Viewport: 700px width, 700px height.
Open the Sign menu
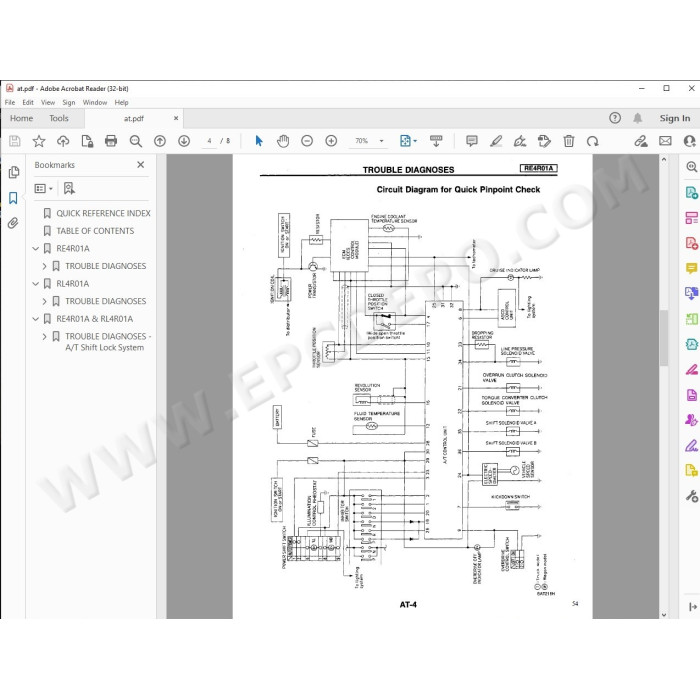69,103
